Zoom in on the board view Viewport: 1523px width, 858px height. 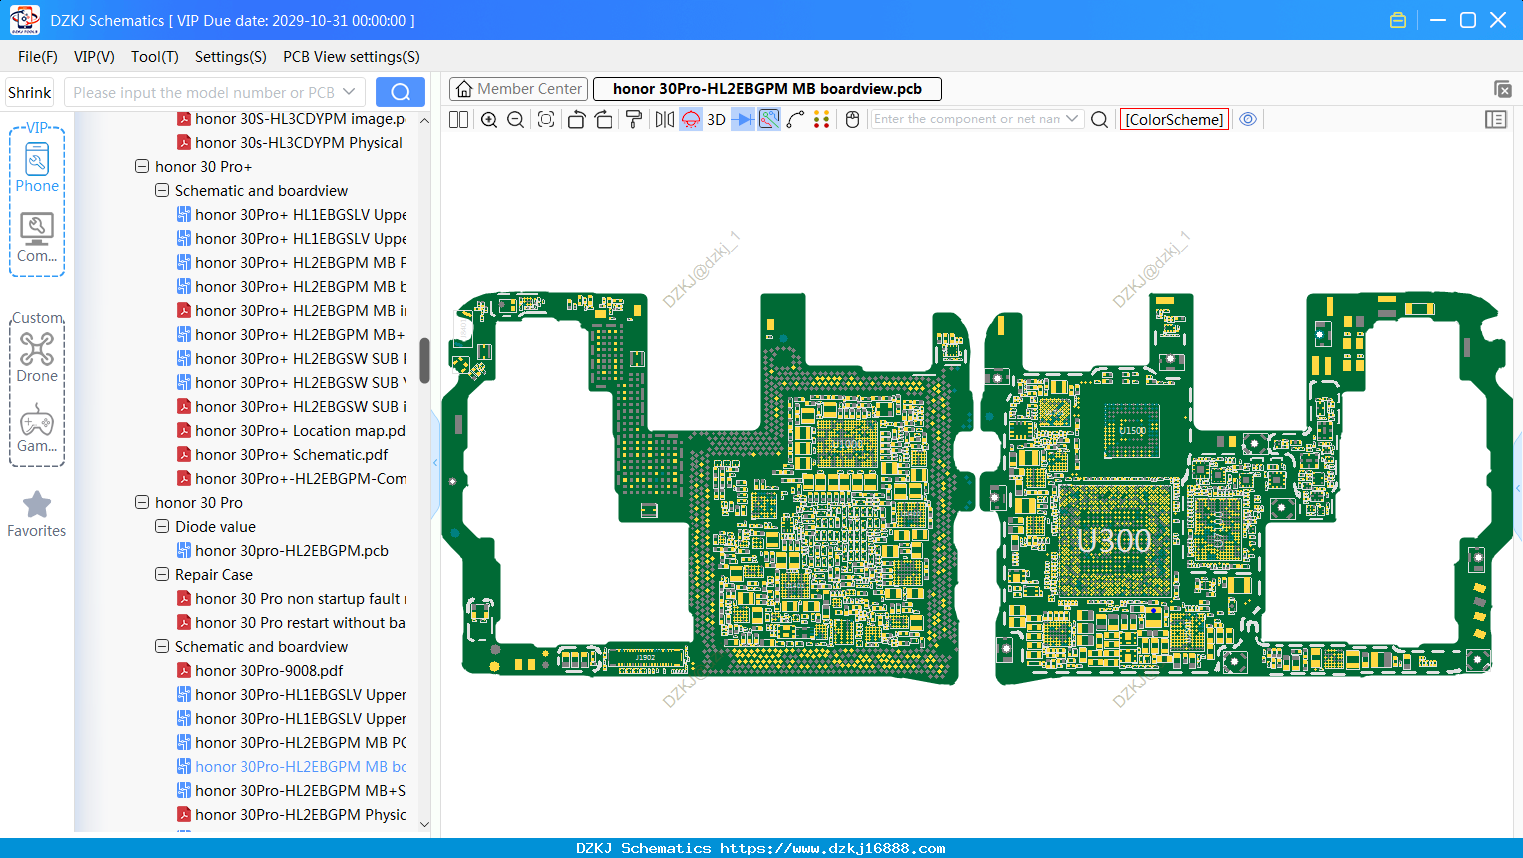coord(489,120)
